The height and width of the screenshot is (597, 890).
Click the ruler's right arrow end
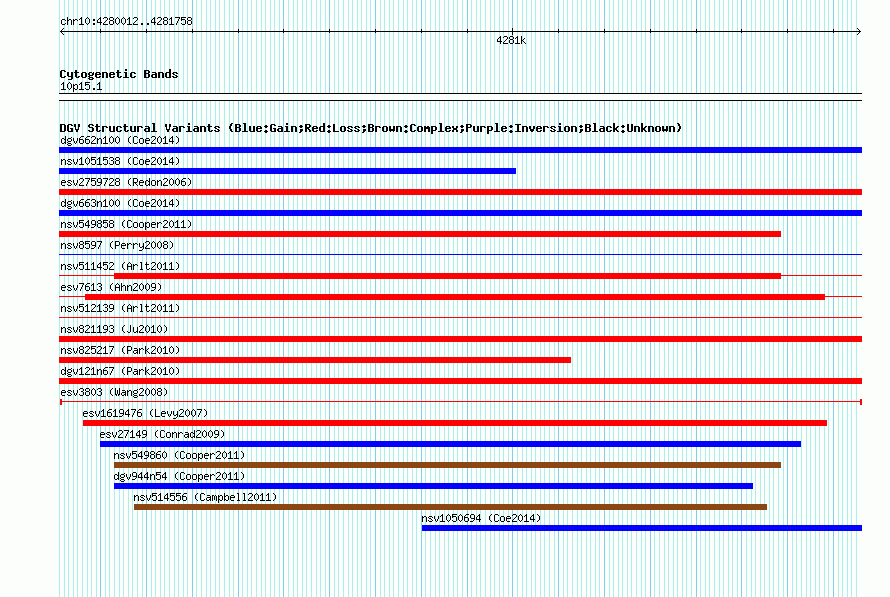(x=859, y=31)
